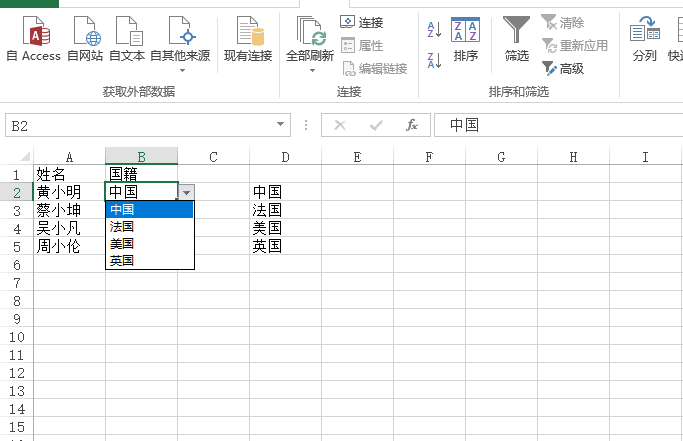Click cell A1 containing 姓名
The width and height of the screenshot is (683, 441).
[69, 174]
